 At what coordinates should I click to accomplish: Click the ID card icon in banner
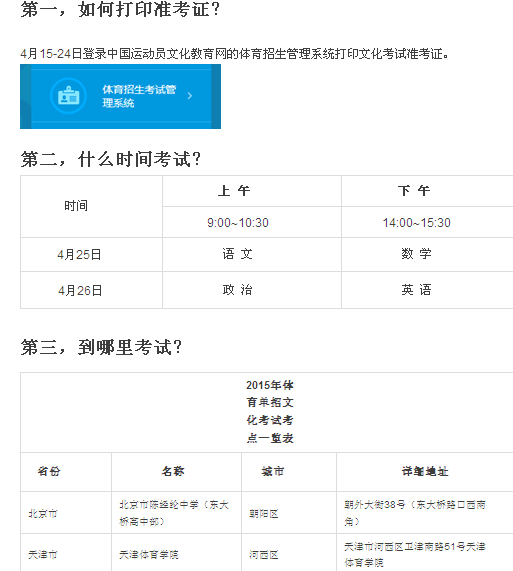tap(68, 96)
